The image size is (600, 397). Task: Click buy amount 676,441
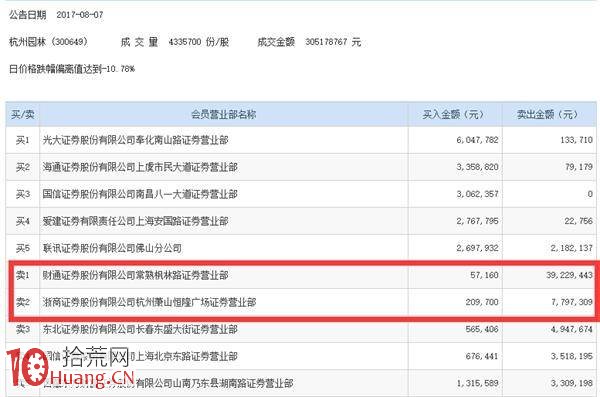click(x=482, y=356)
